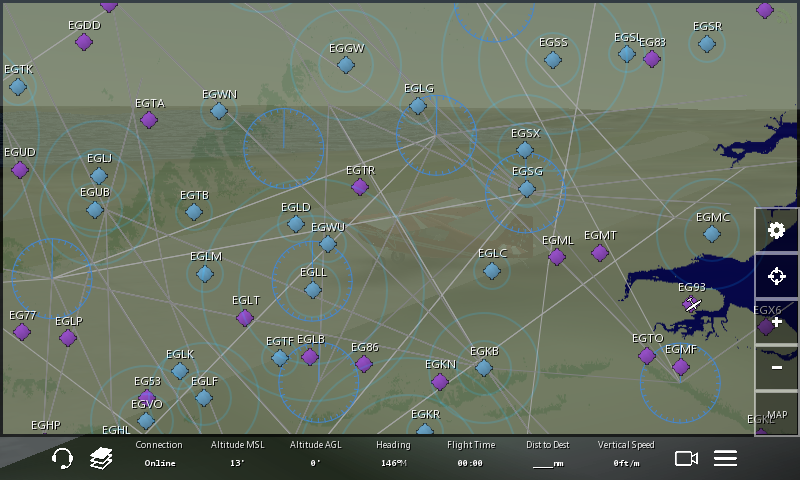The image size is (800, 480).
Task: Select EGWN airport marker
Action: click(219, 111)
